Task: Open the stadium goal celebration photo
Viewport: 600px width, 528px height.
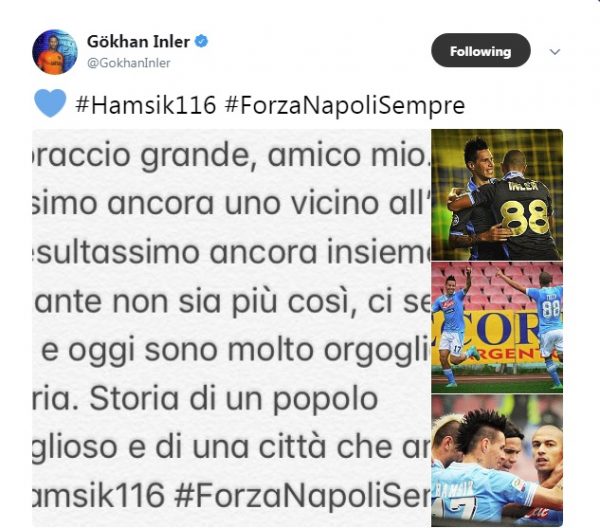Action: pyautogui.click(x=497, y=328)
